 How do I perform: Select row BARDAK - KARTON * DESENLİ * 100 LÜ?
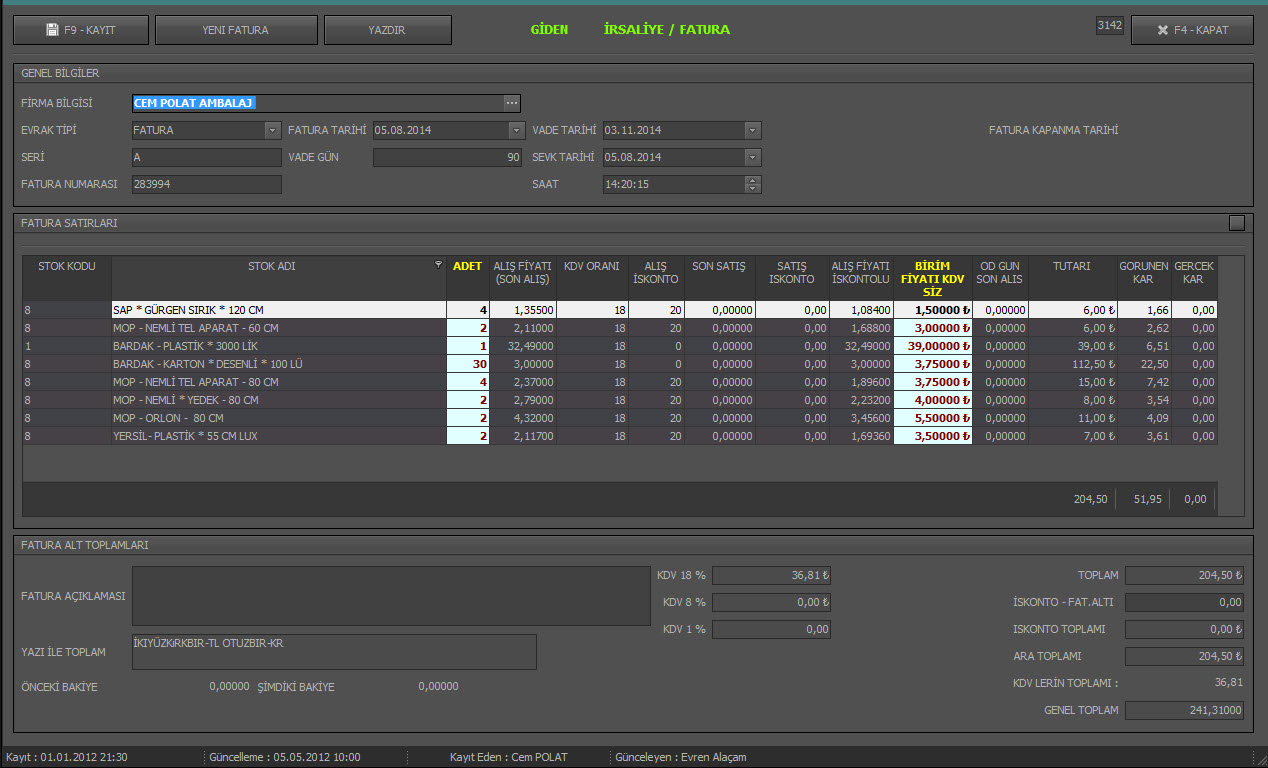pos(620,364)
